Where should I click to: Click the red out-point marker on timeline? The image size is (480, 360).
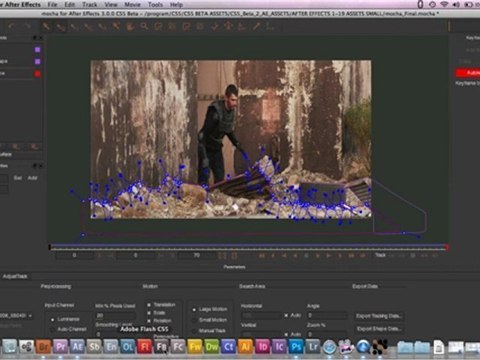447,247
